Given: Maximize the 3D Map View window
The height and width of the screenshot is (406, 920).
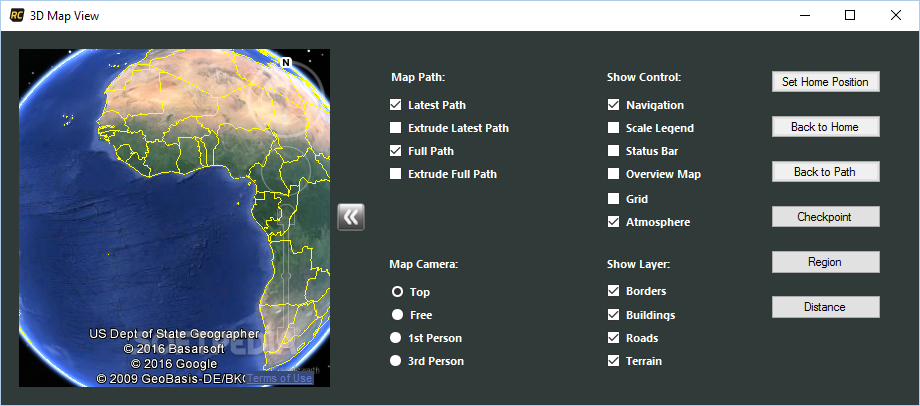Looking at the screenshot, I should [850, 15].
